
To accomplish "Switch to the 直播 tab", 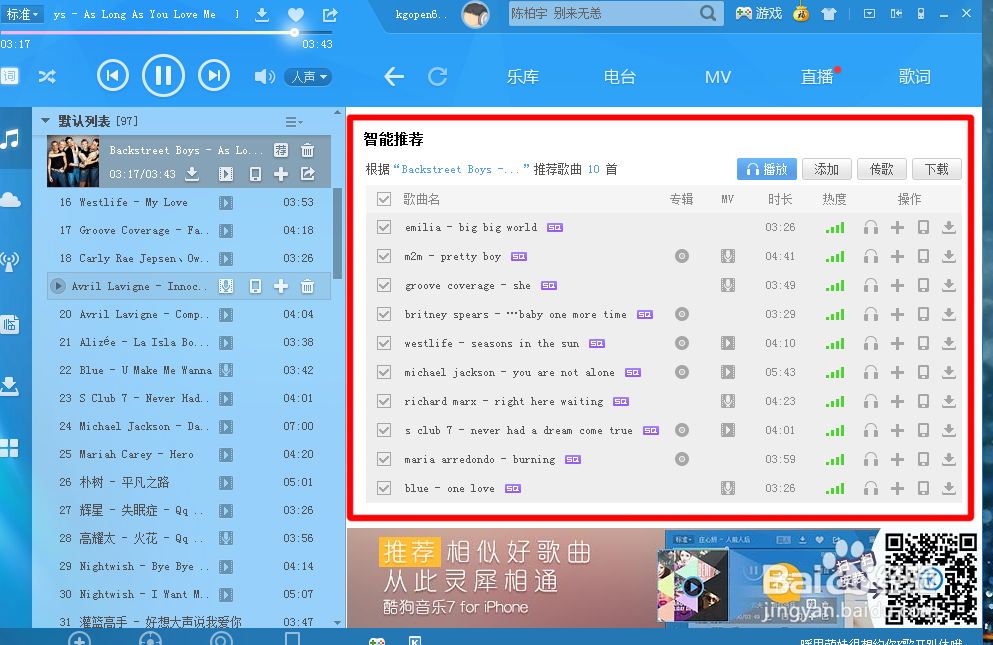I will (817, 77).
